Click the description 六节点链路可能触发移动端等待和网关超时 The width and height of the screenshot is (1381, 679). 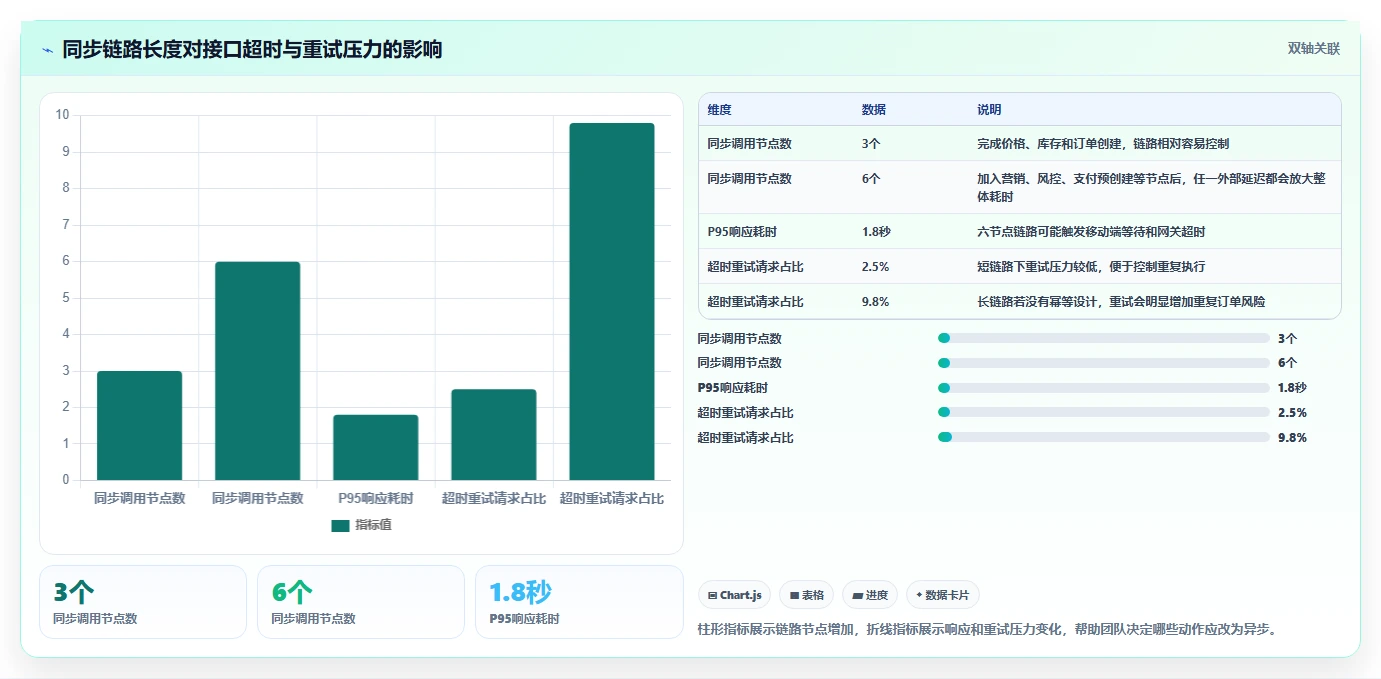[1091, 231]
